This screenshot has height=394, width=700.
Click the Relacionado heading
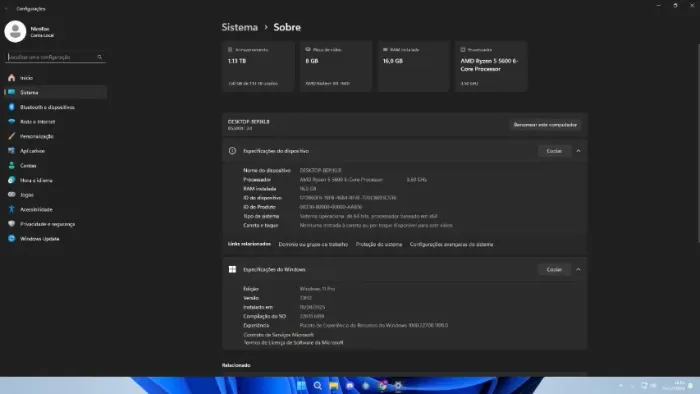tap(236, 365)
